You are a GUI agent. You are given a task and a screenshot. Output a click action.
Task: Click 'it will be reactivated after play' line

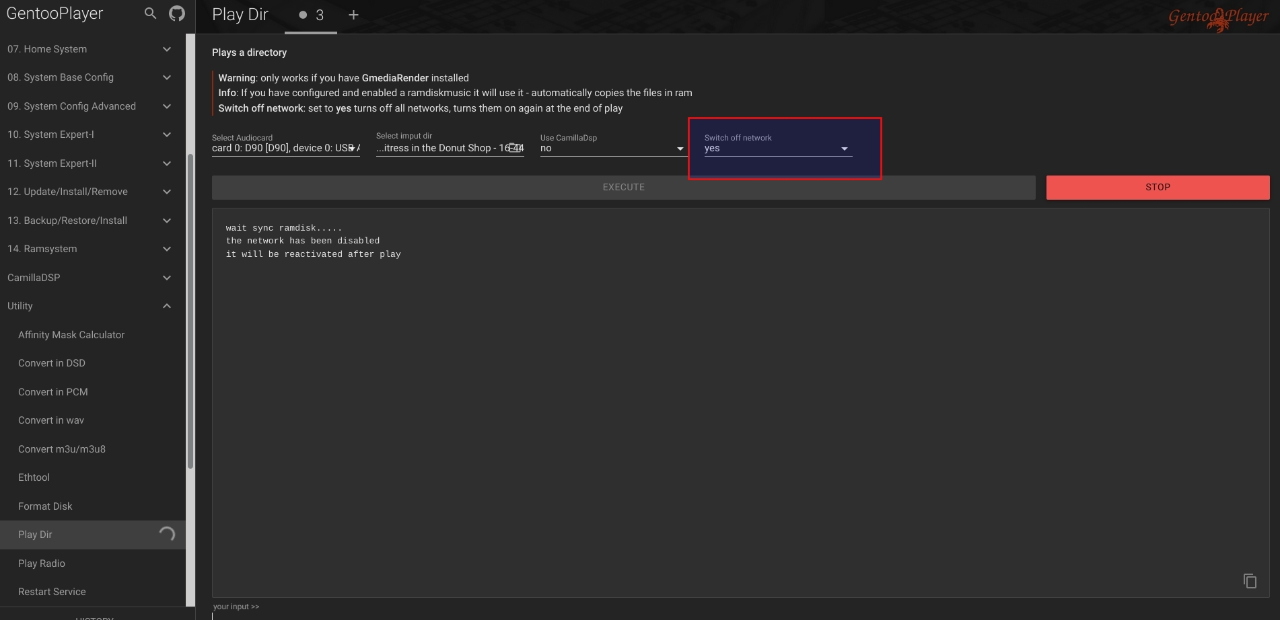tap(314, 254)
